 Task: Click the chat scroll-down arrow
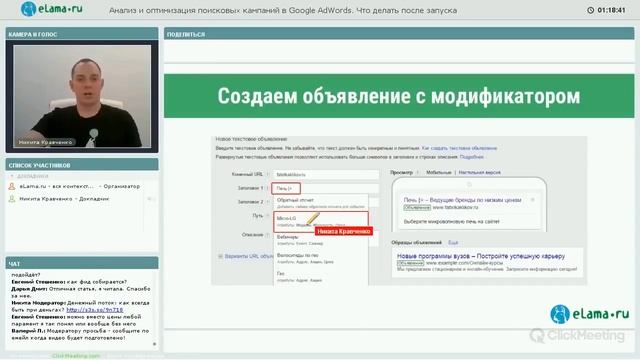154,344
